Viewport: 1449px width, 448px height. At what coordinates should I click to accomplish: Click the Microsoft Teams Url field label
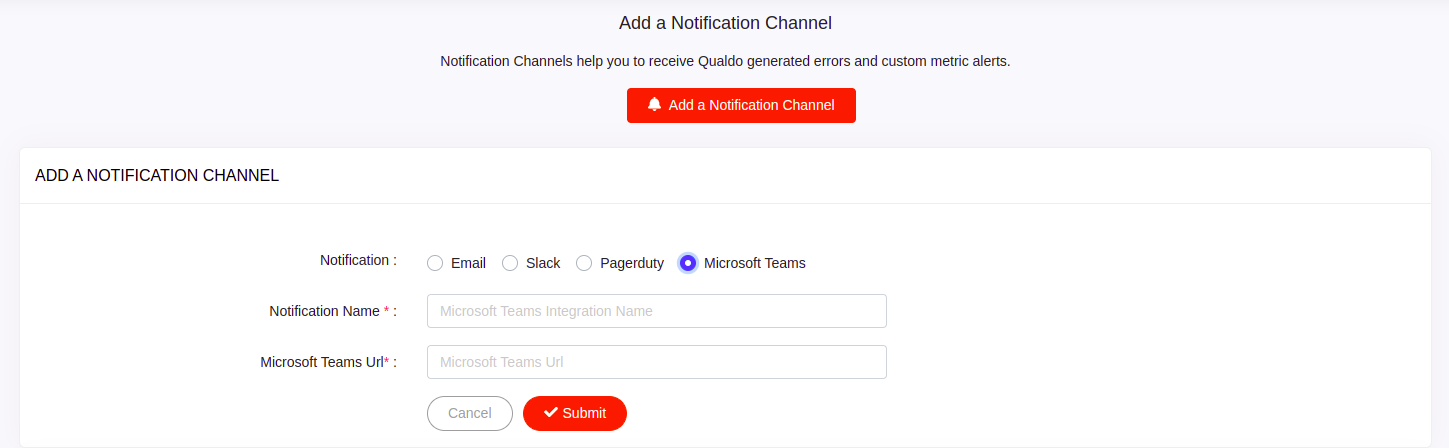[321, 362]
